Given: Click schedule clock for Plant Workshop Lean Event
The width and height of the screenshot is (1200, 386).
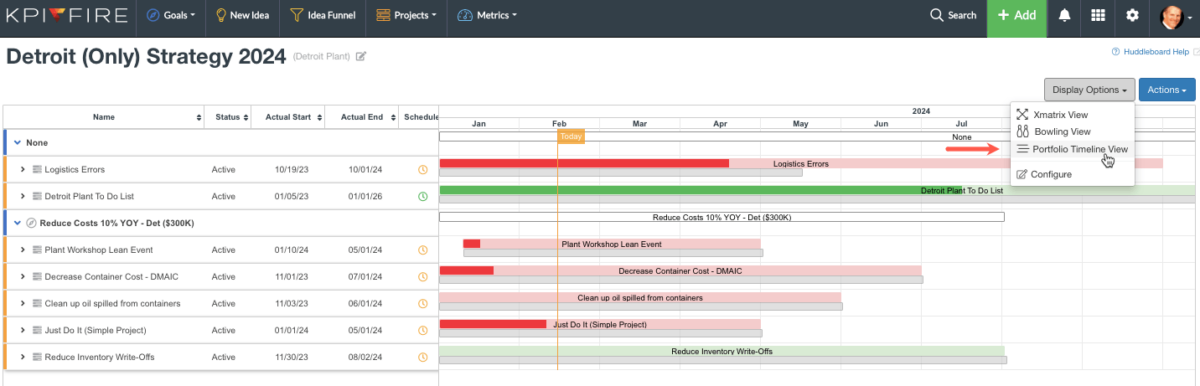Looking at the screenshot, I should pos(422,250).
